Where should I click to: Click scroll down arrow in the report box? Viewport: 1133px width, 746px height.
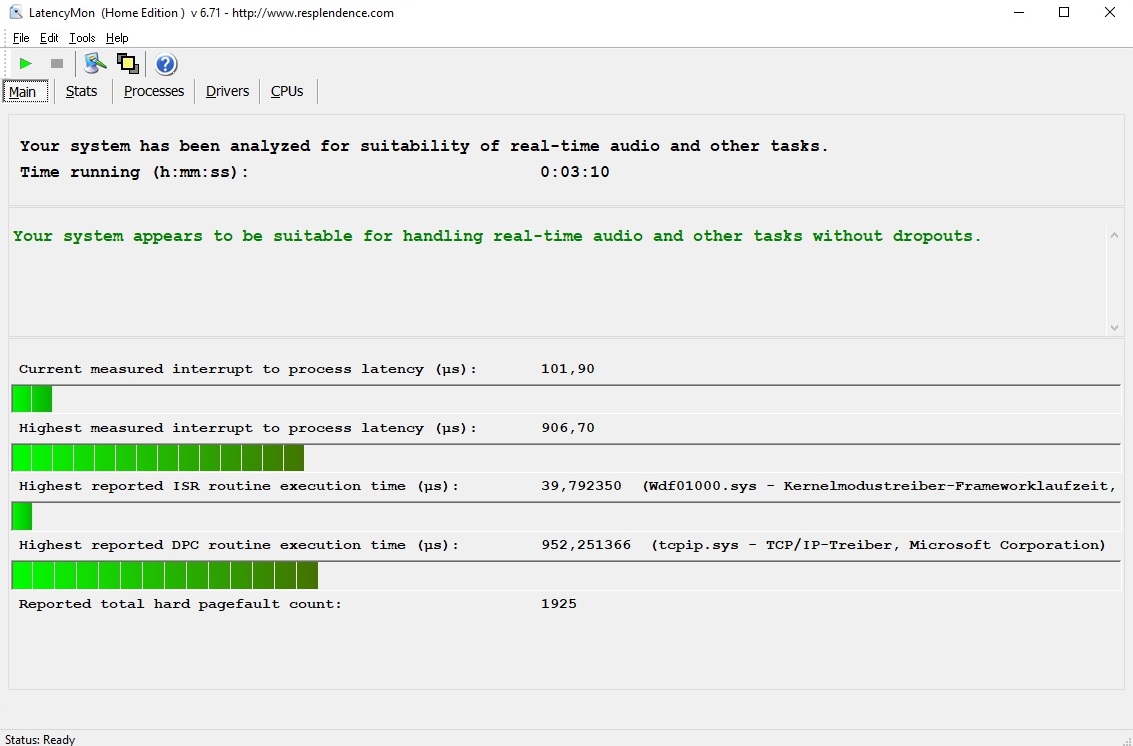1114,327
